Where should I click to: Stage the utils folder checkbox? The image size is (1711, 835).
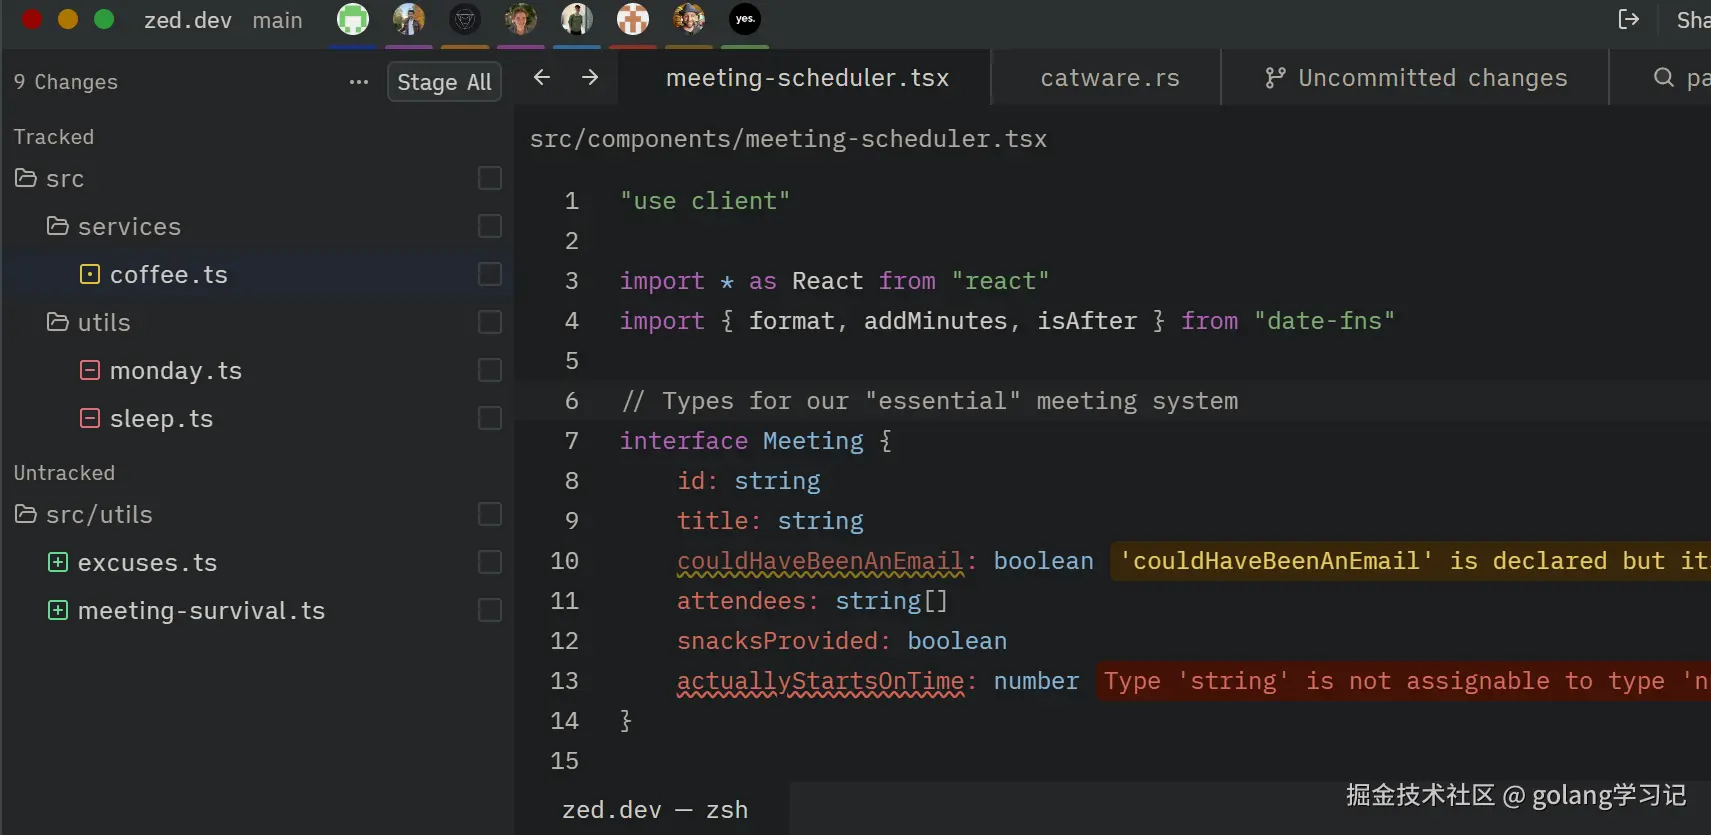coord(490,322)
